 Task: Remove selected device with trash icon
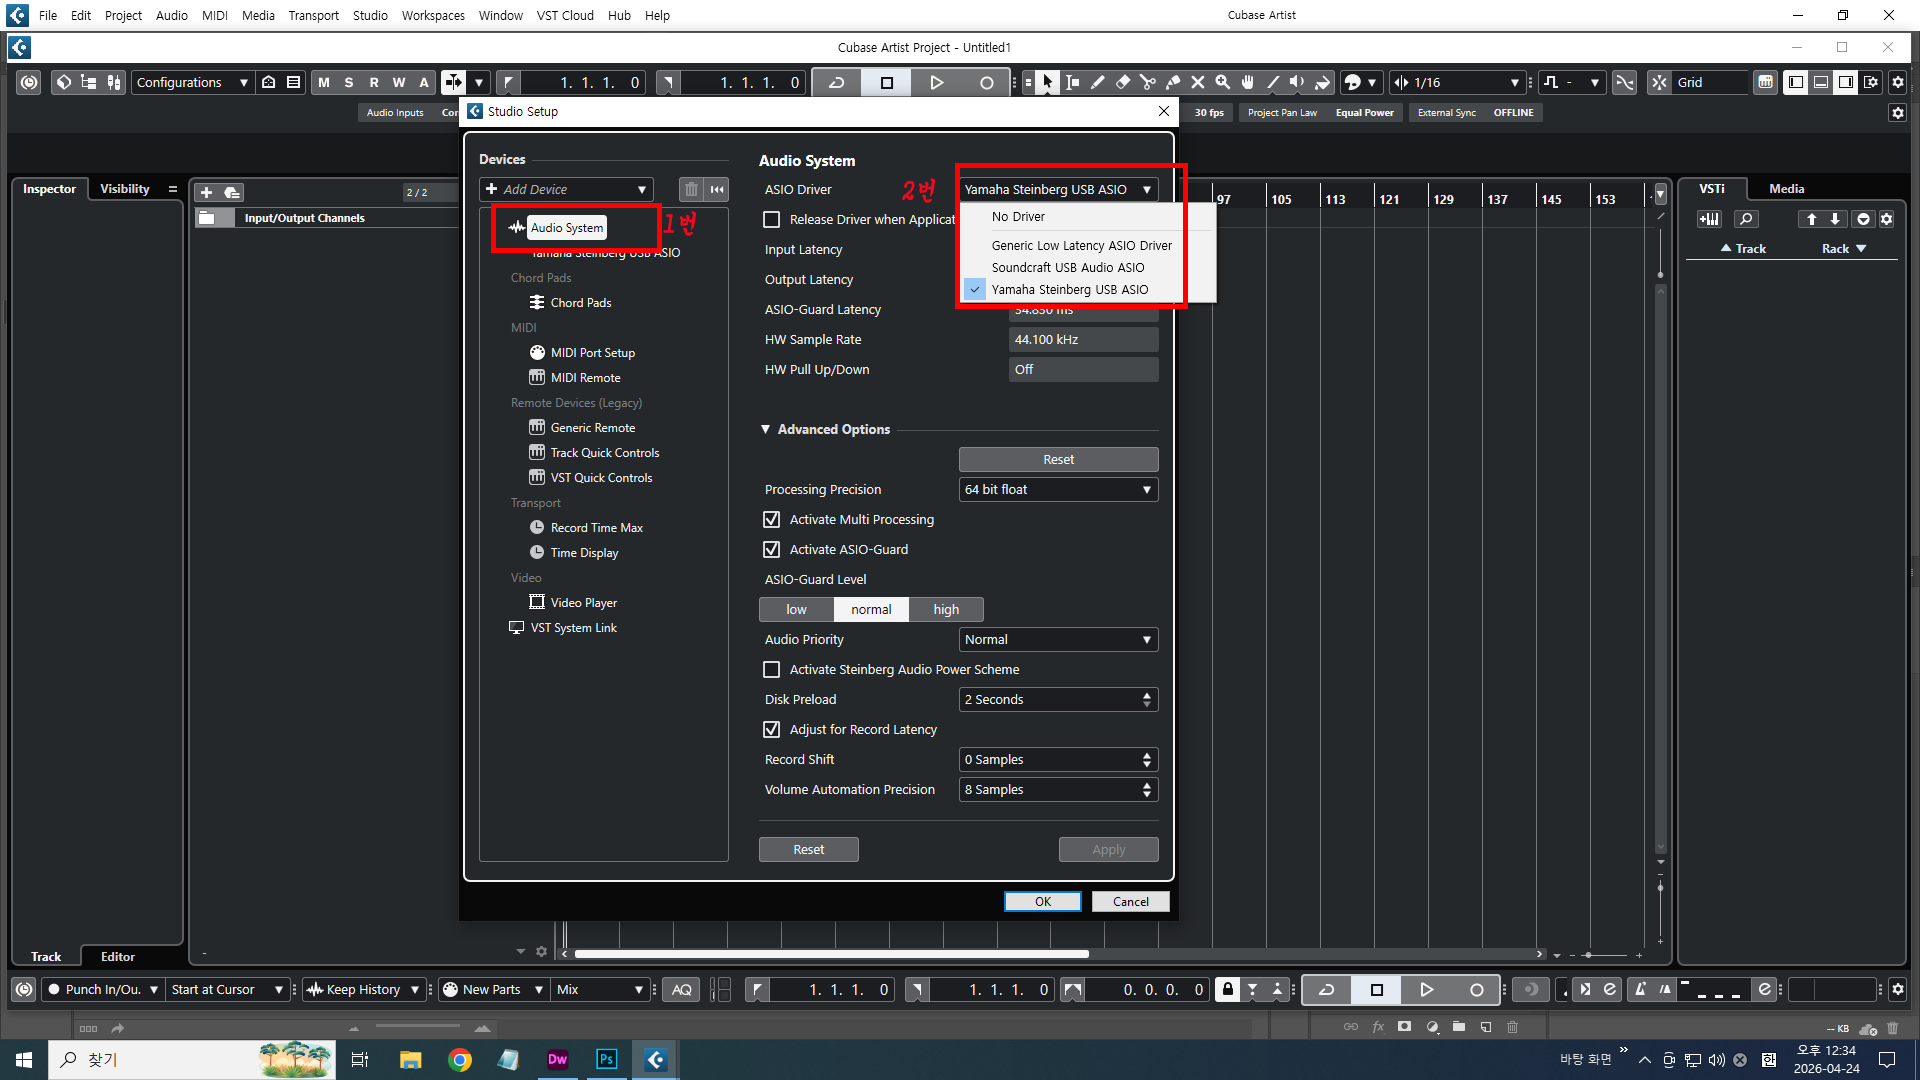tap(691, 189)
